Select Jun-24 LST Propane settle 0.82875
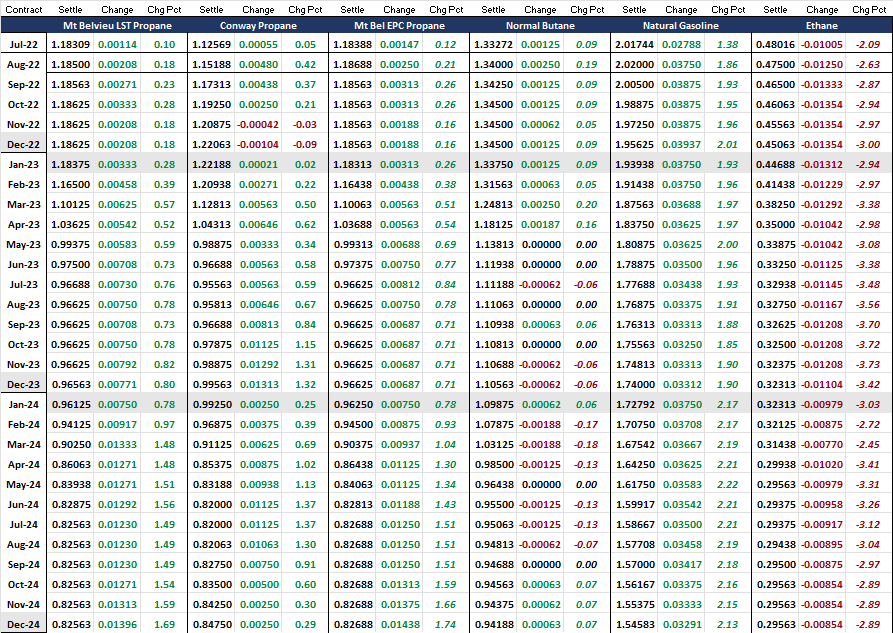The image size is (893, 633). click(71, 505)
